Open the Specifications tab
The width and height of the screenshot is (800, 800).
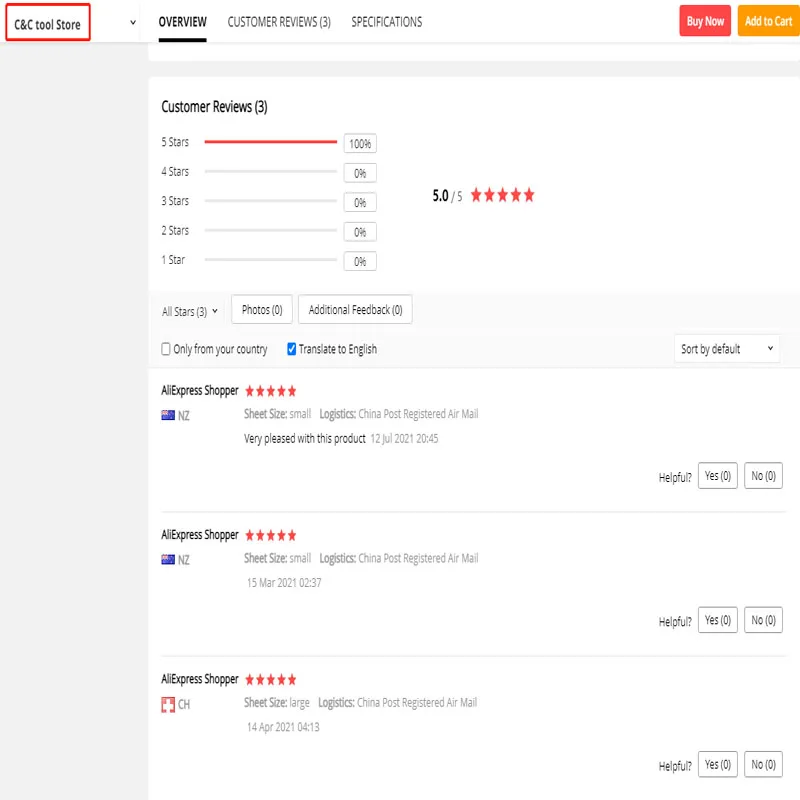coord(386,22)
